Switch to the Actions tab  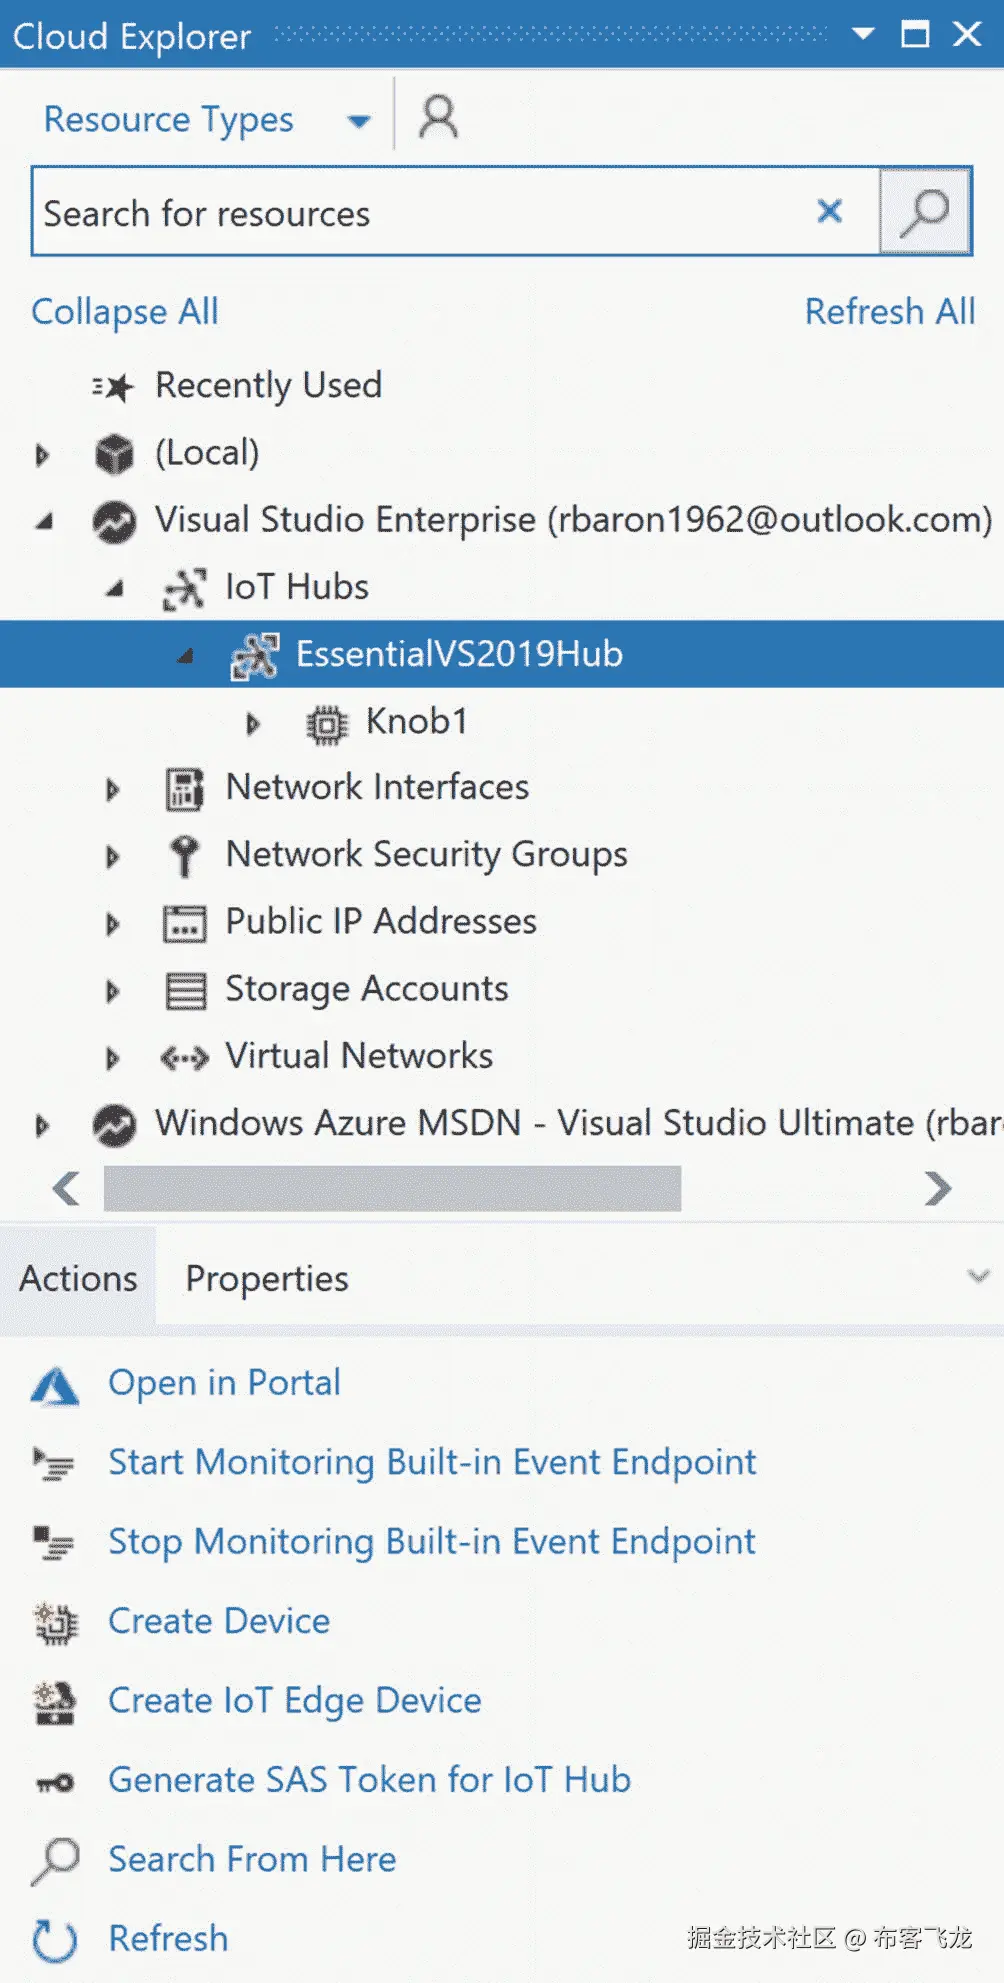point(78,1279)
